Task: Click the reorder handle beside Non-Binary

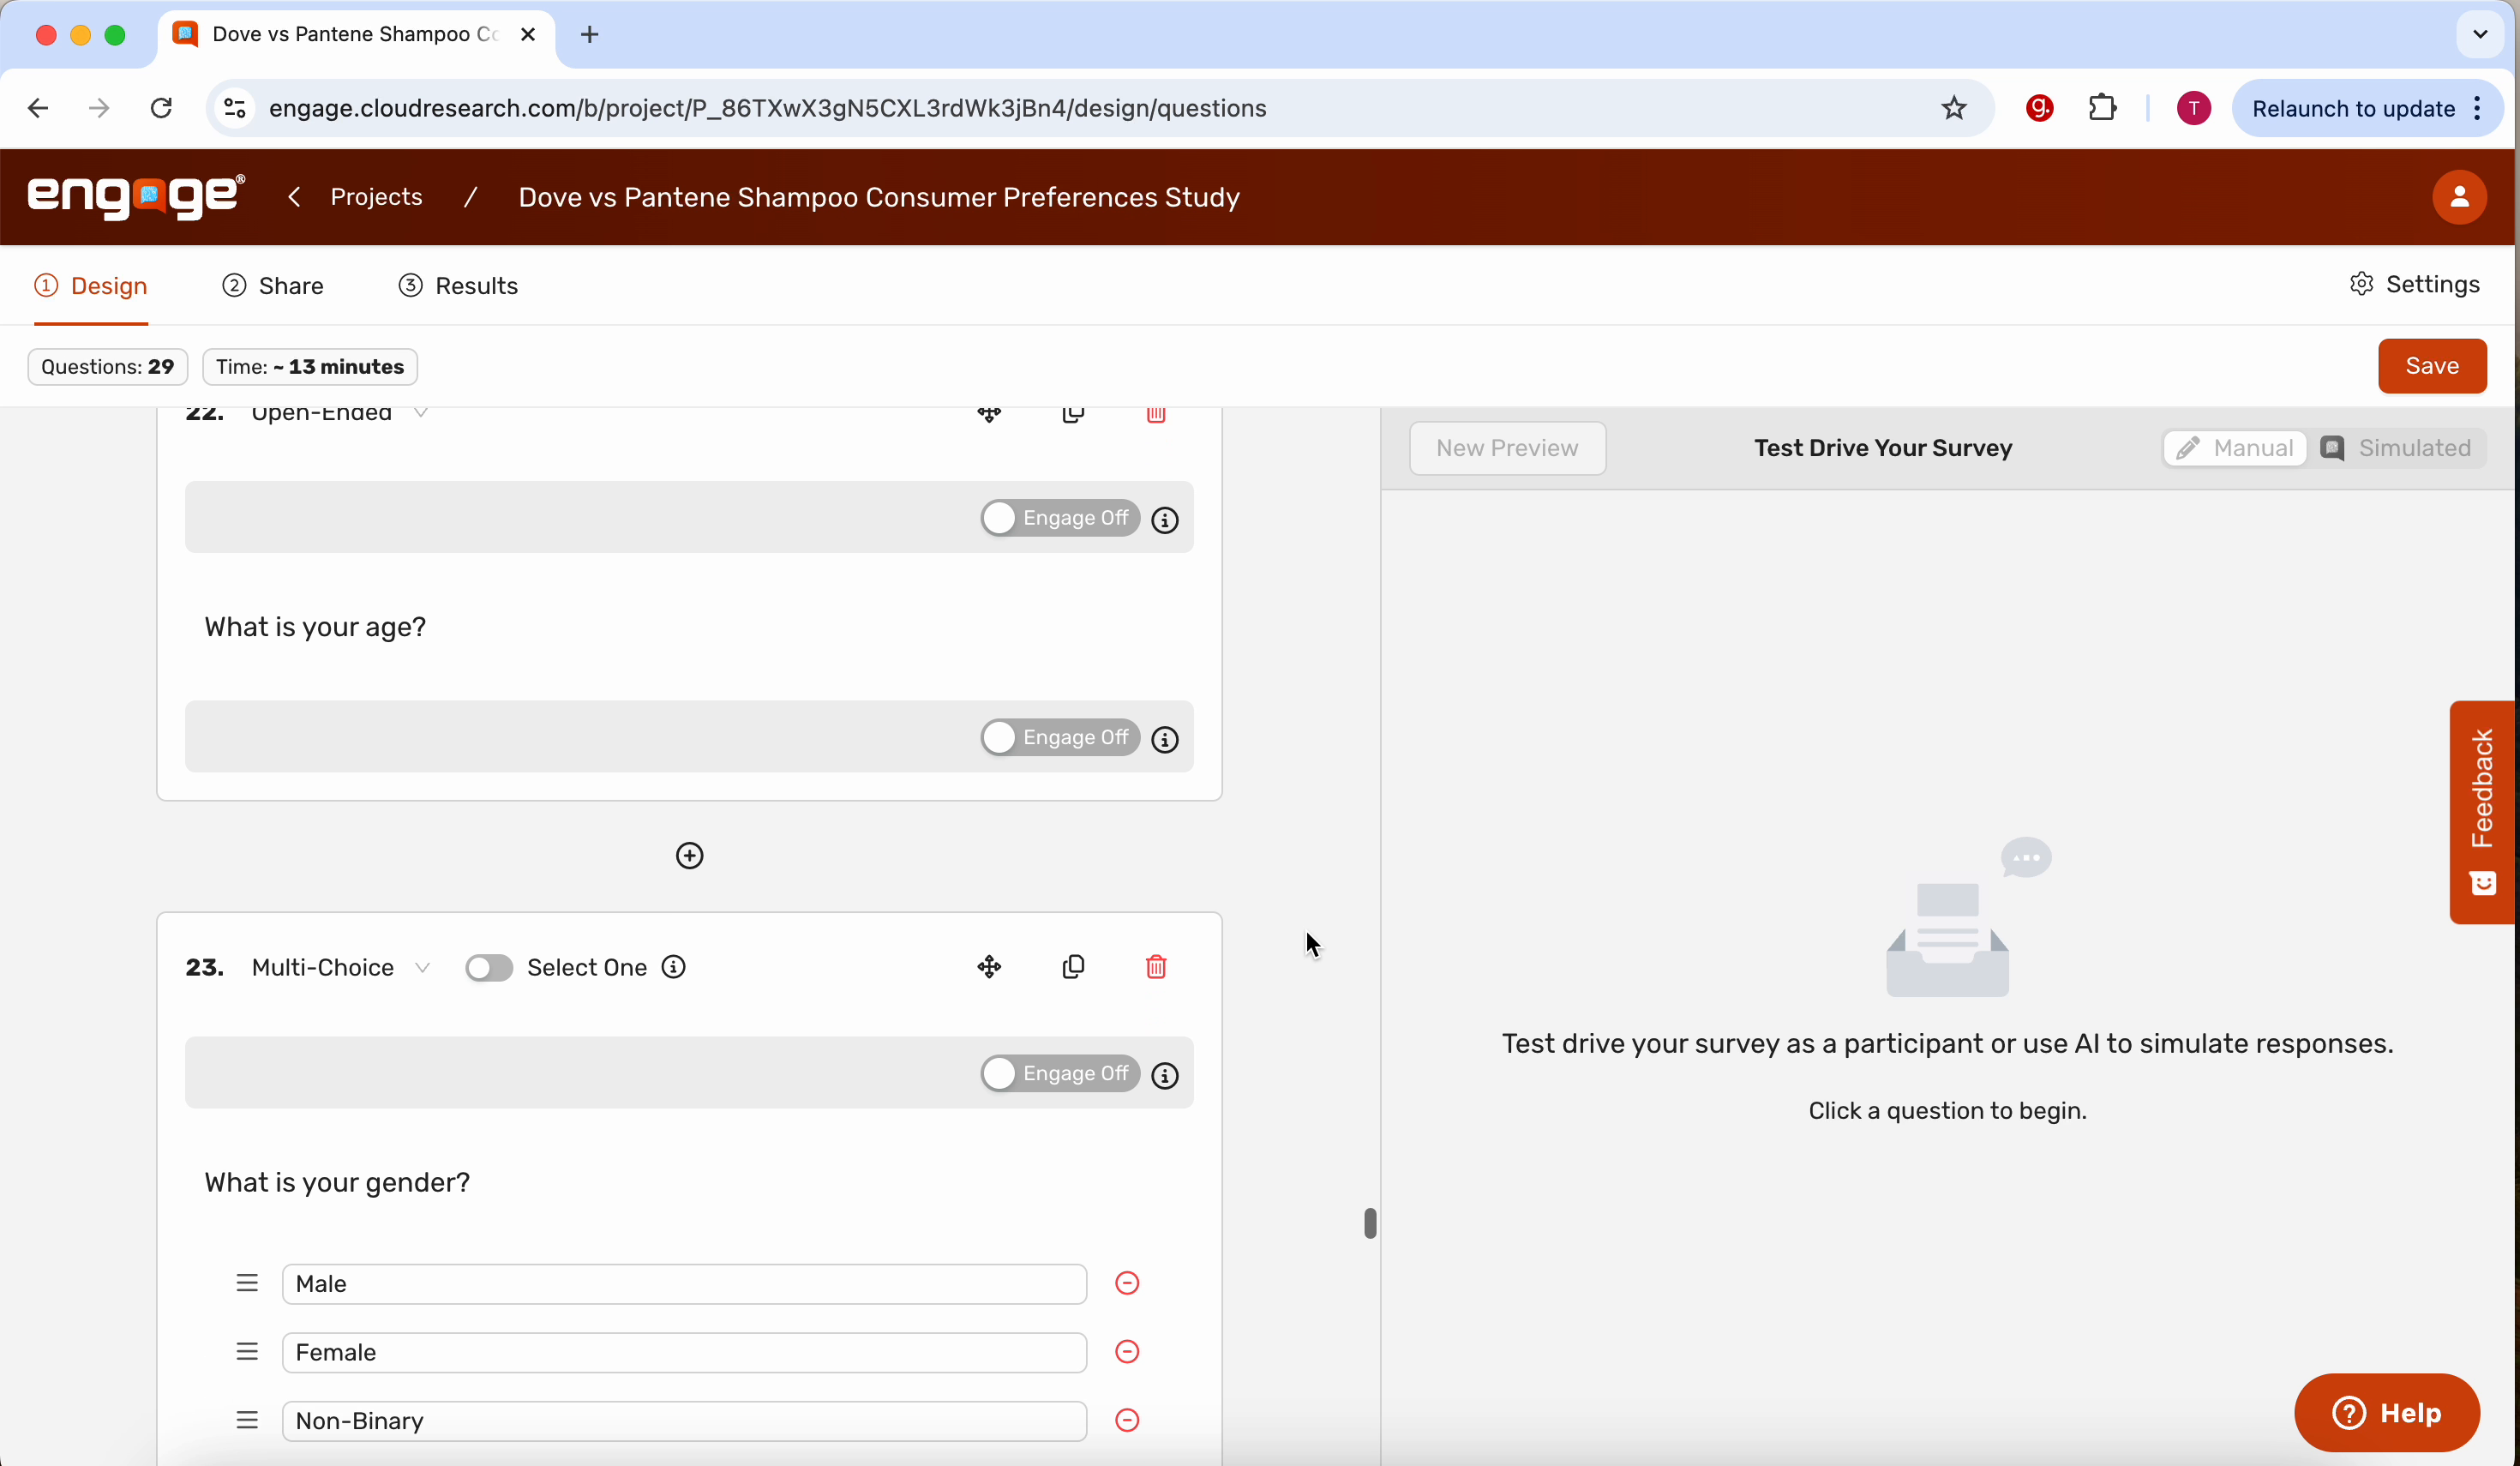Action: pos(247,1420)
